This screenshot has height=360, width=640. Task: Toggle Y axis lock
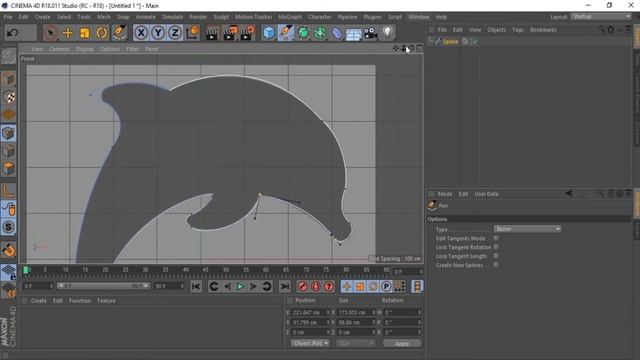pos(158,33)
